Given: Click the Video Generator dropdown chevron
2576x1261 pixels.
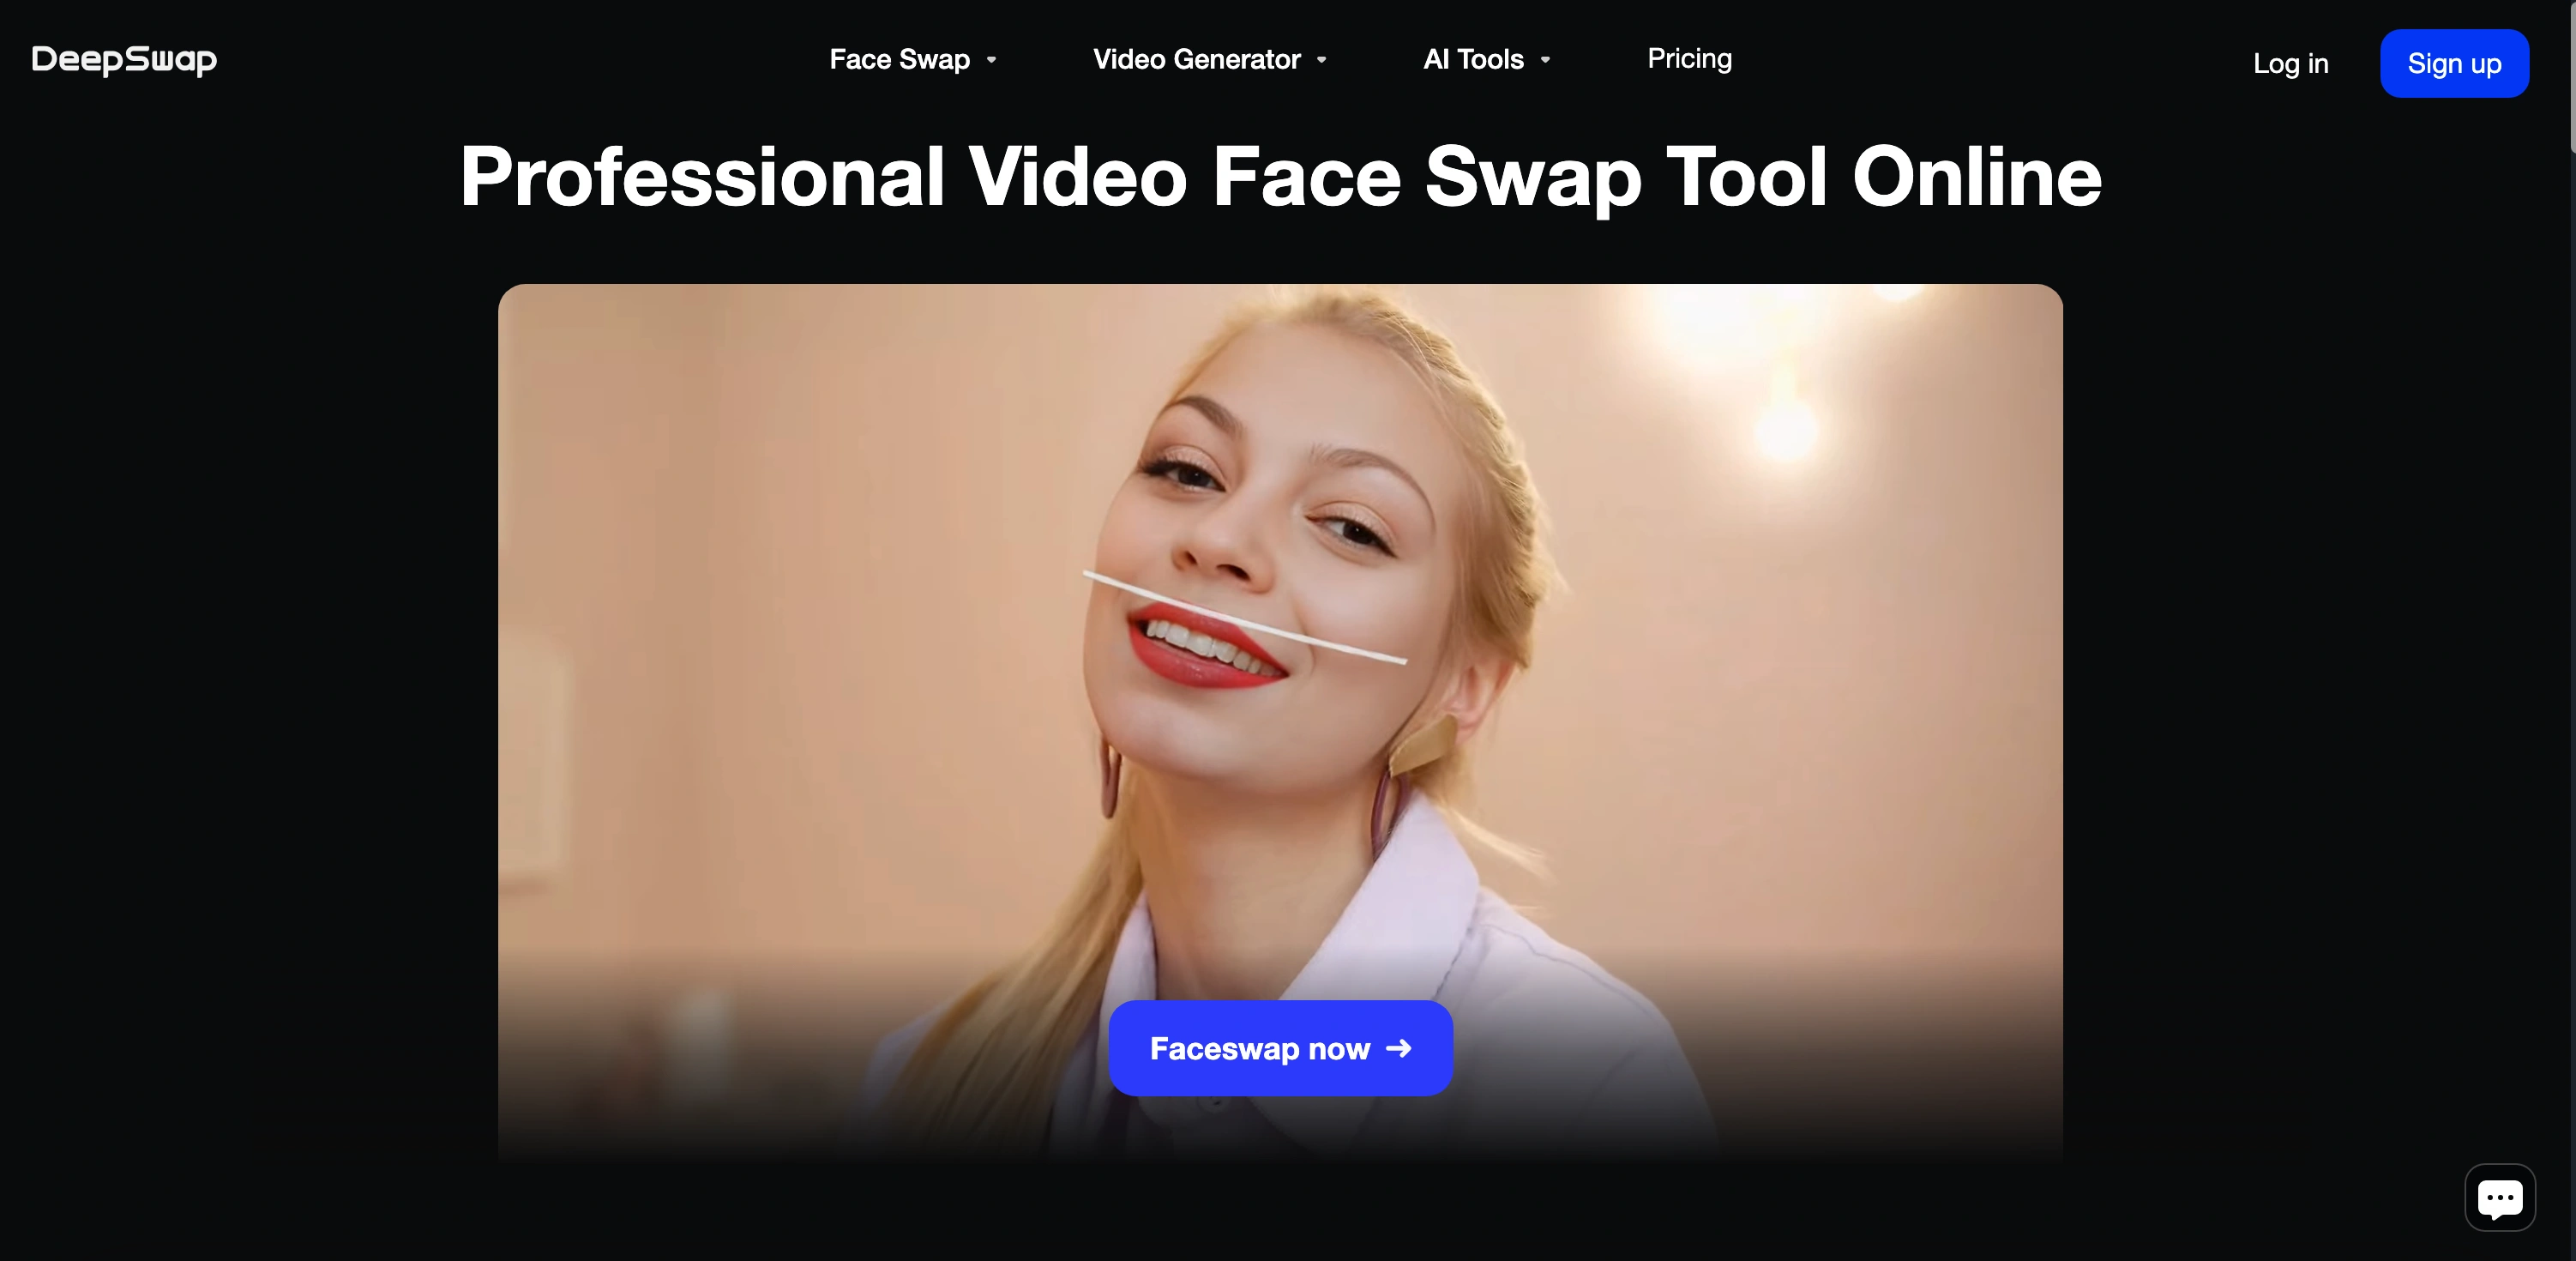Looking at the screenshot, I should click(x=1321, y=60).
